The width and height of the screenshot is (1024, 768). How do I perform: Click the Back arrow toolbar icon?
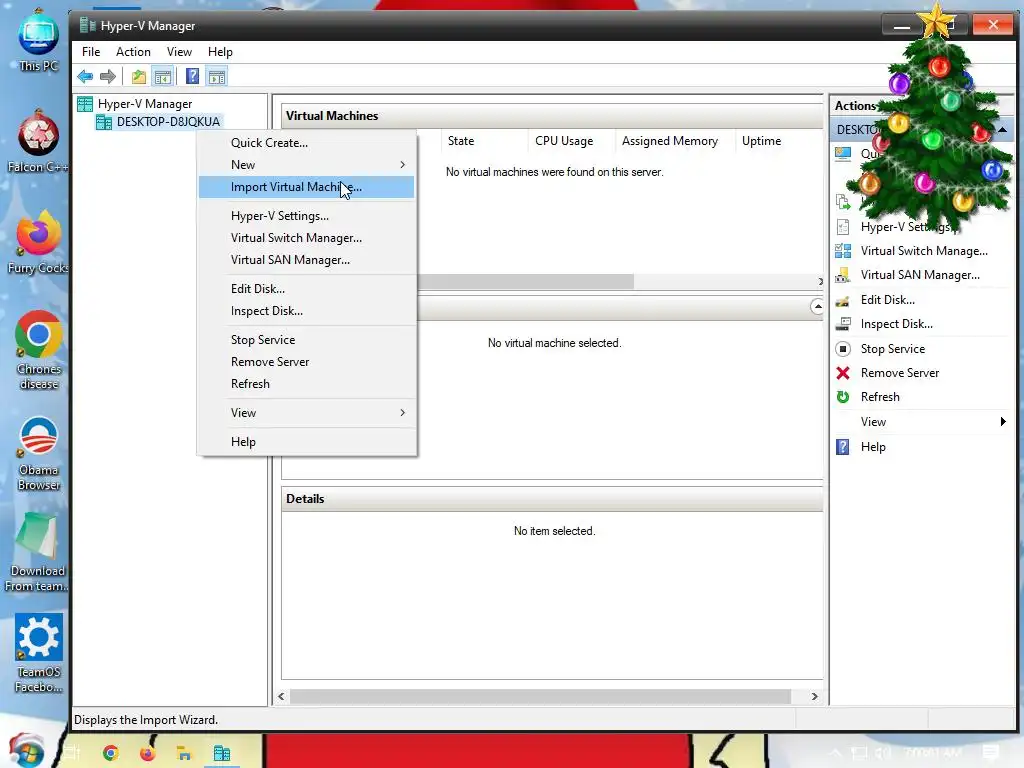point(85,77)
